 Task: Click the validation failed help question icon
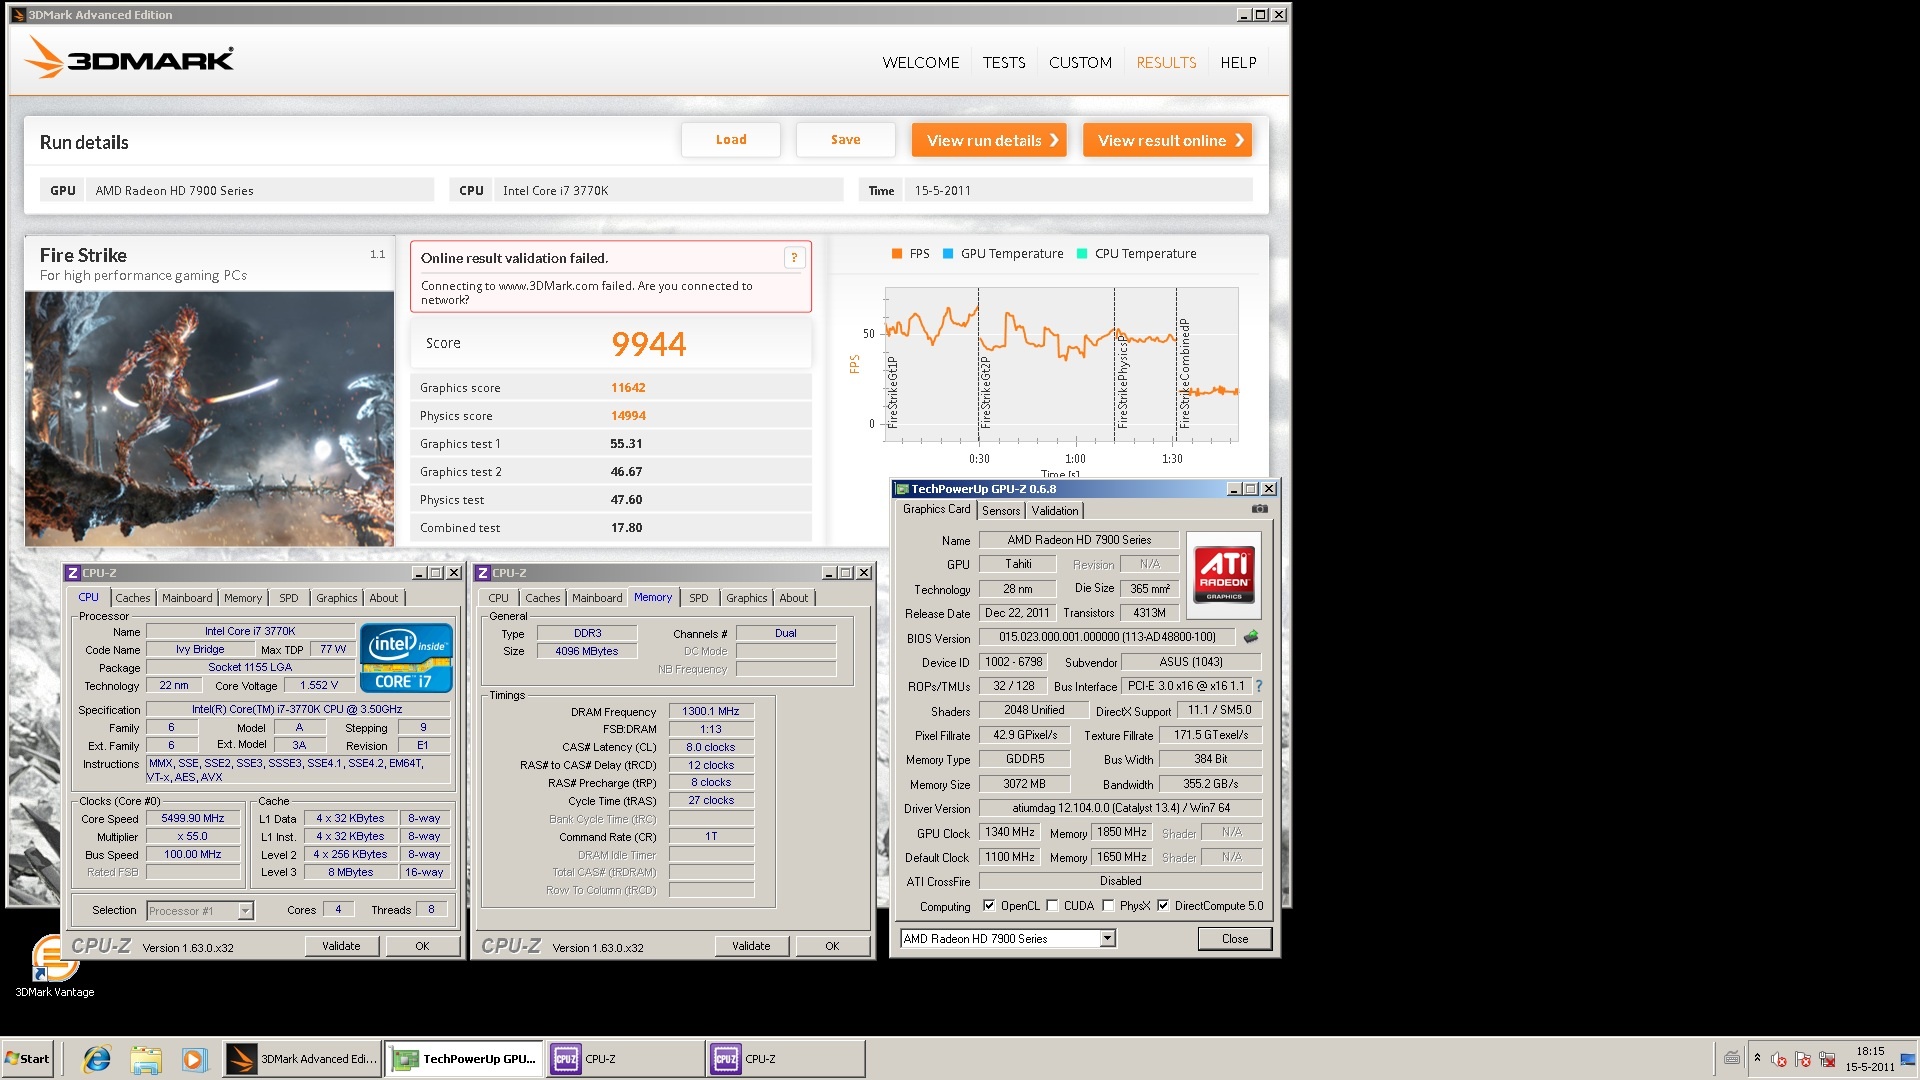pos(794,258)
